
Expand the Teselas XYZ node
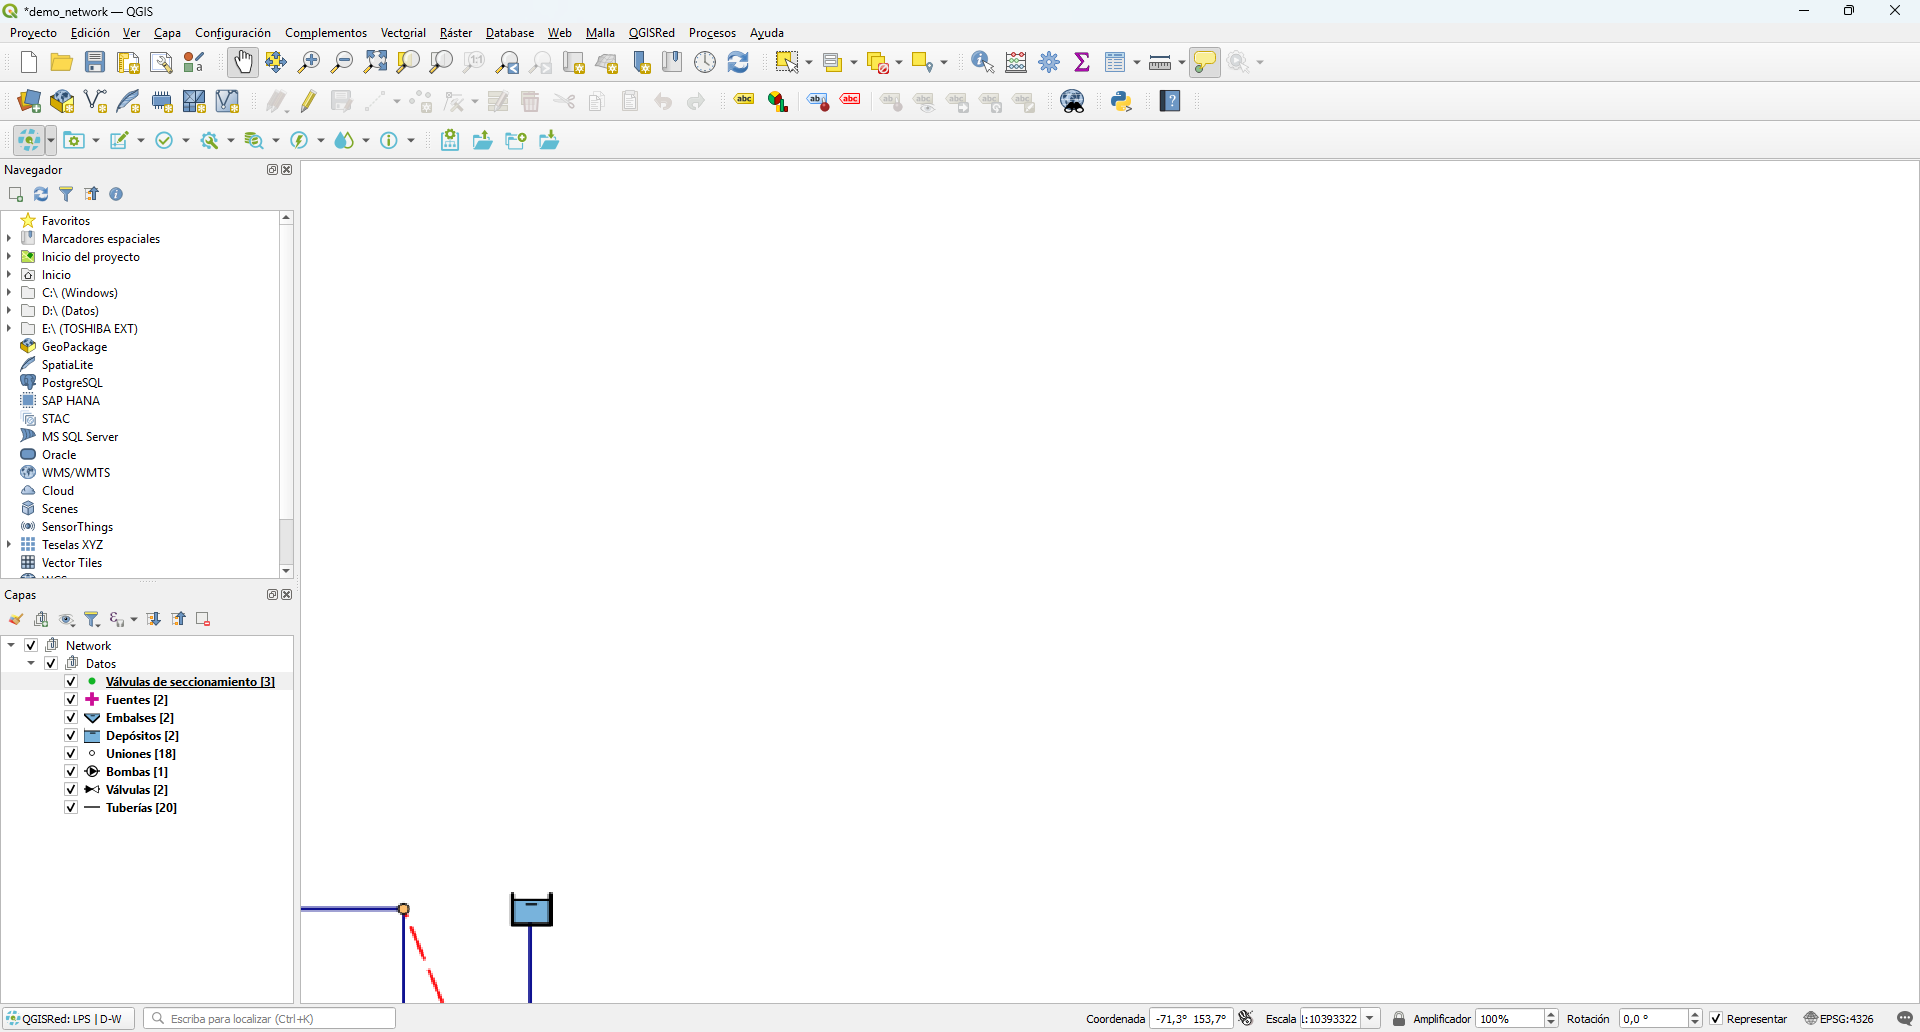pos(9,545)
